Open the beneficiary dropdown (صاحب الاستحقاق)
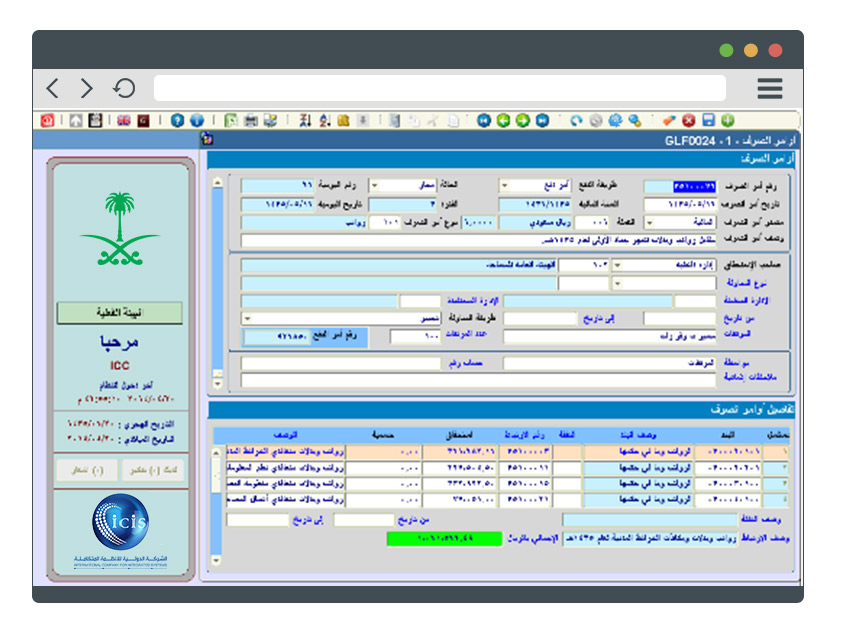 tap(615, 265)
